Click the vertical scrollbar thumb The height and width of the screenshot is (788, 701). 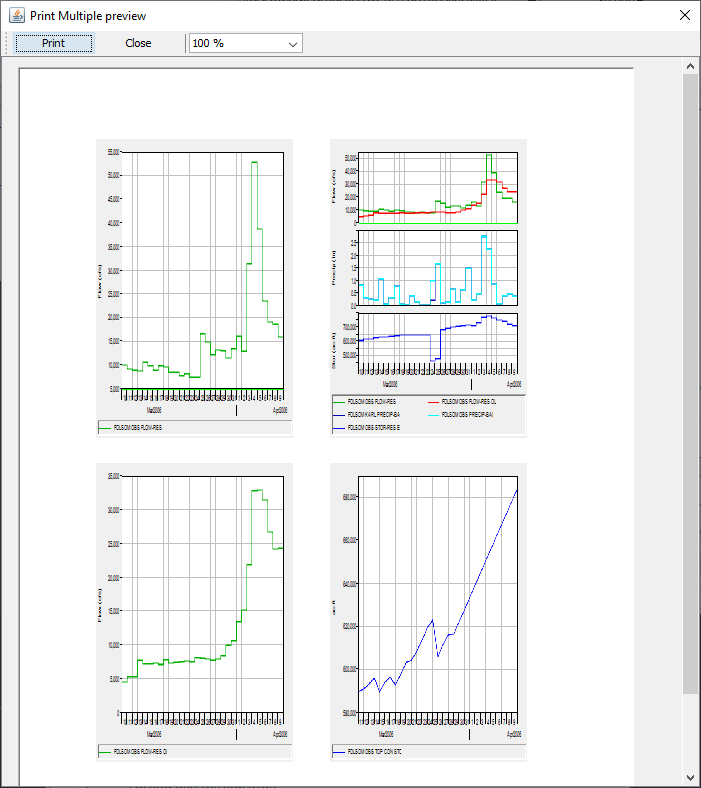[690, 380]
